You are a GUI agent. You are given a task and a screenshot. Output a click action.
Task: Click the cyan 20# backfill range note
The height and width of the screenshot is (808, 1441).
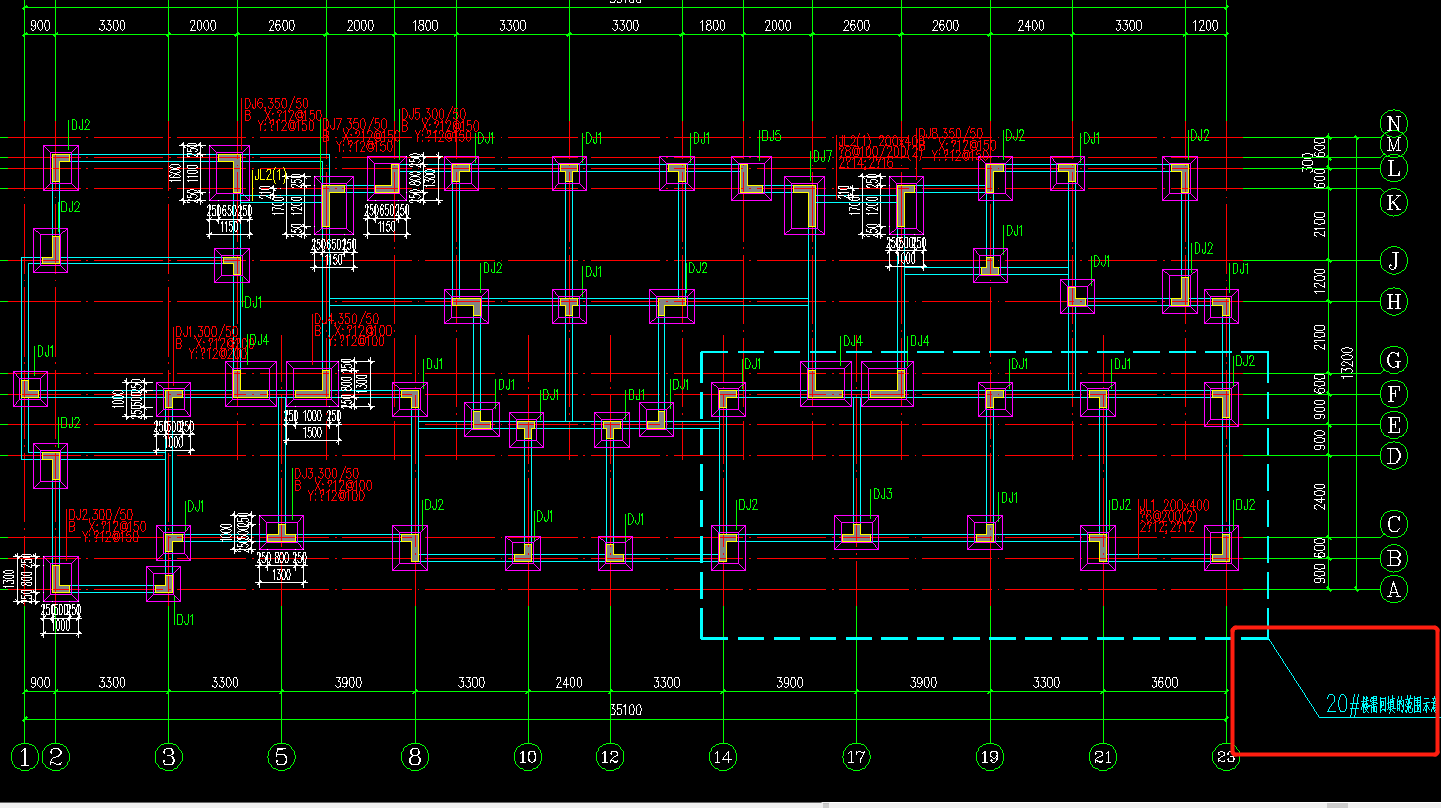[1381, 705]
